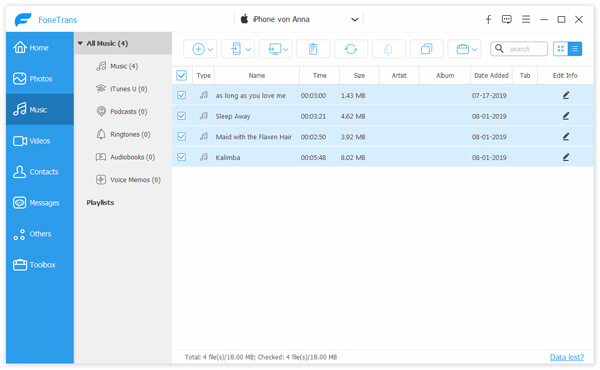
Task: Click the search magnifier icon
Action: coord(499,49)
